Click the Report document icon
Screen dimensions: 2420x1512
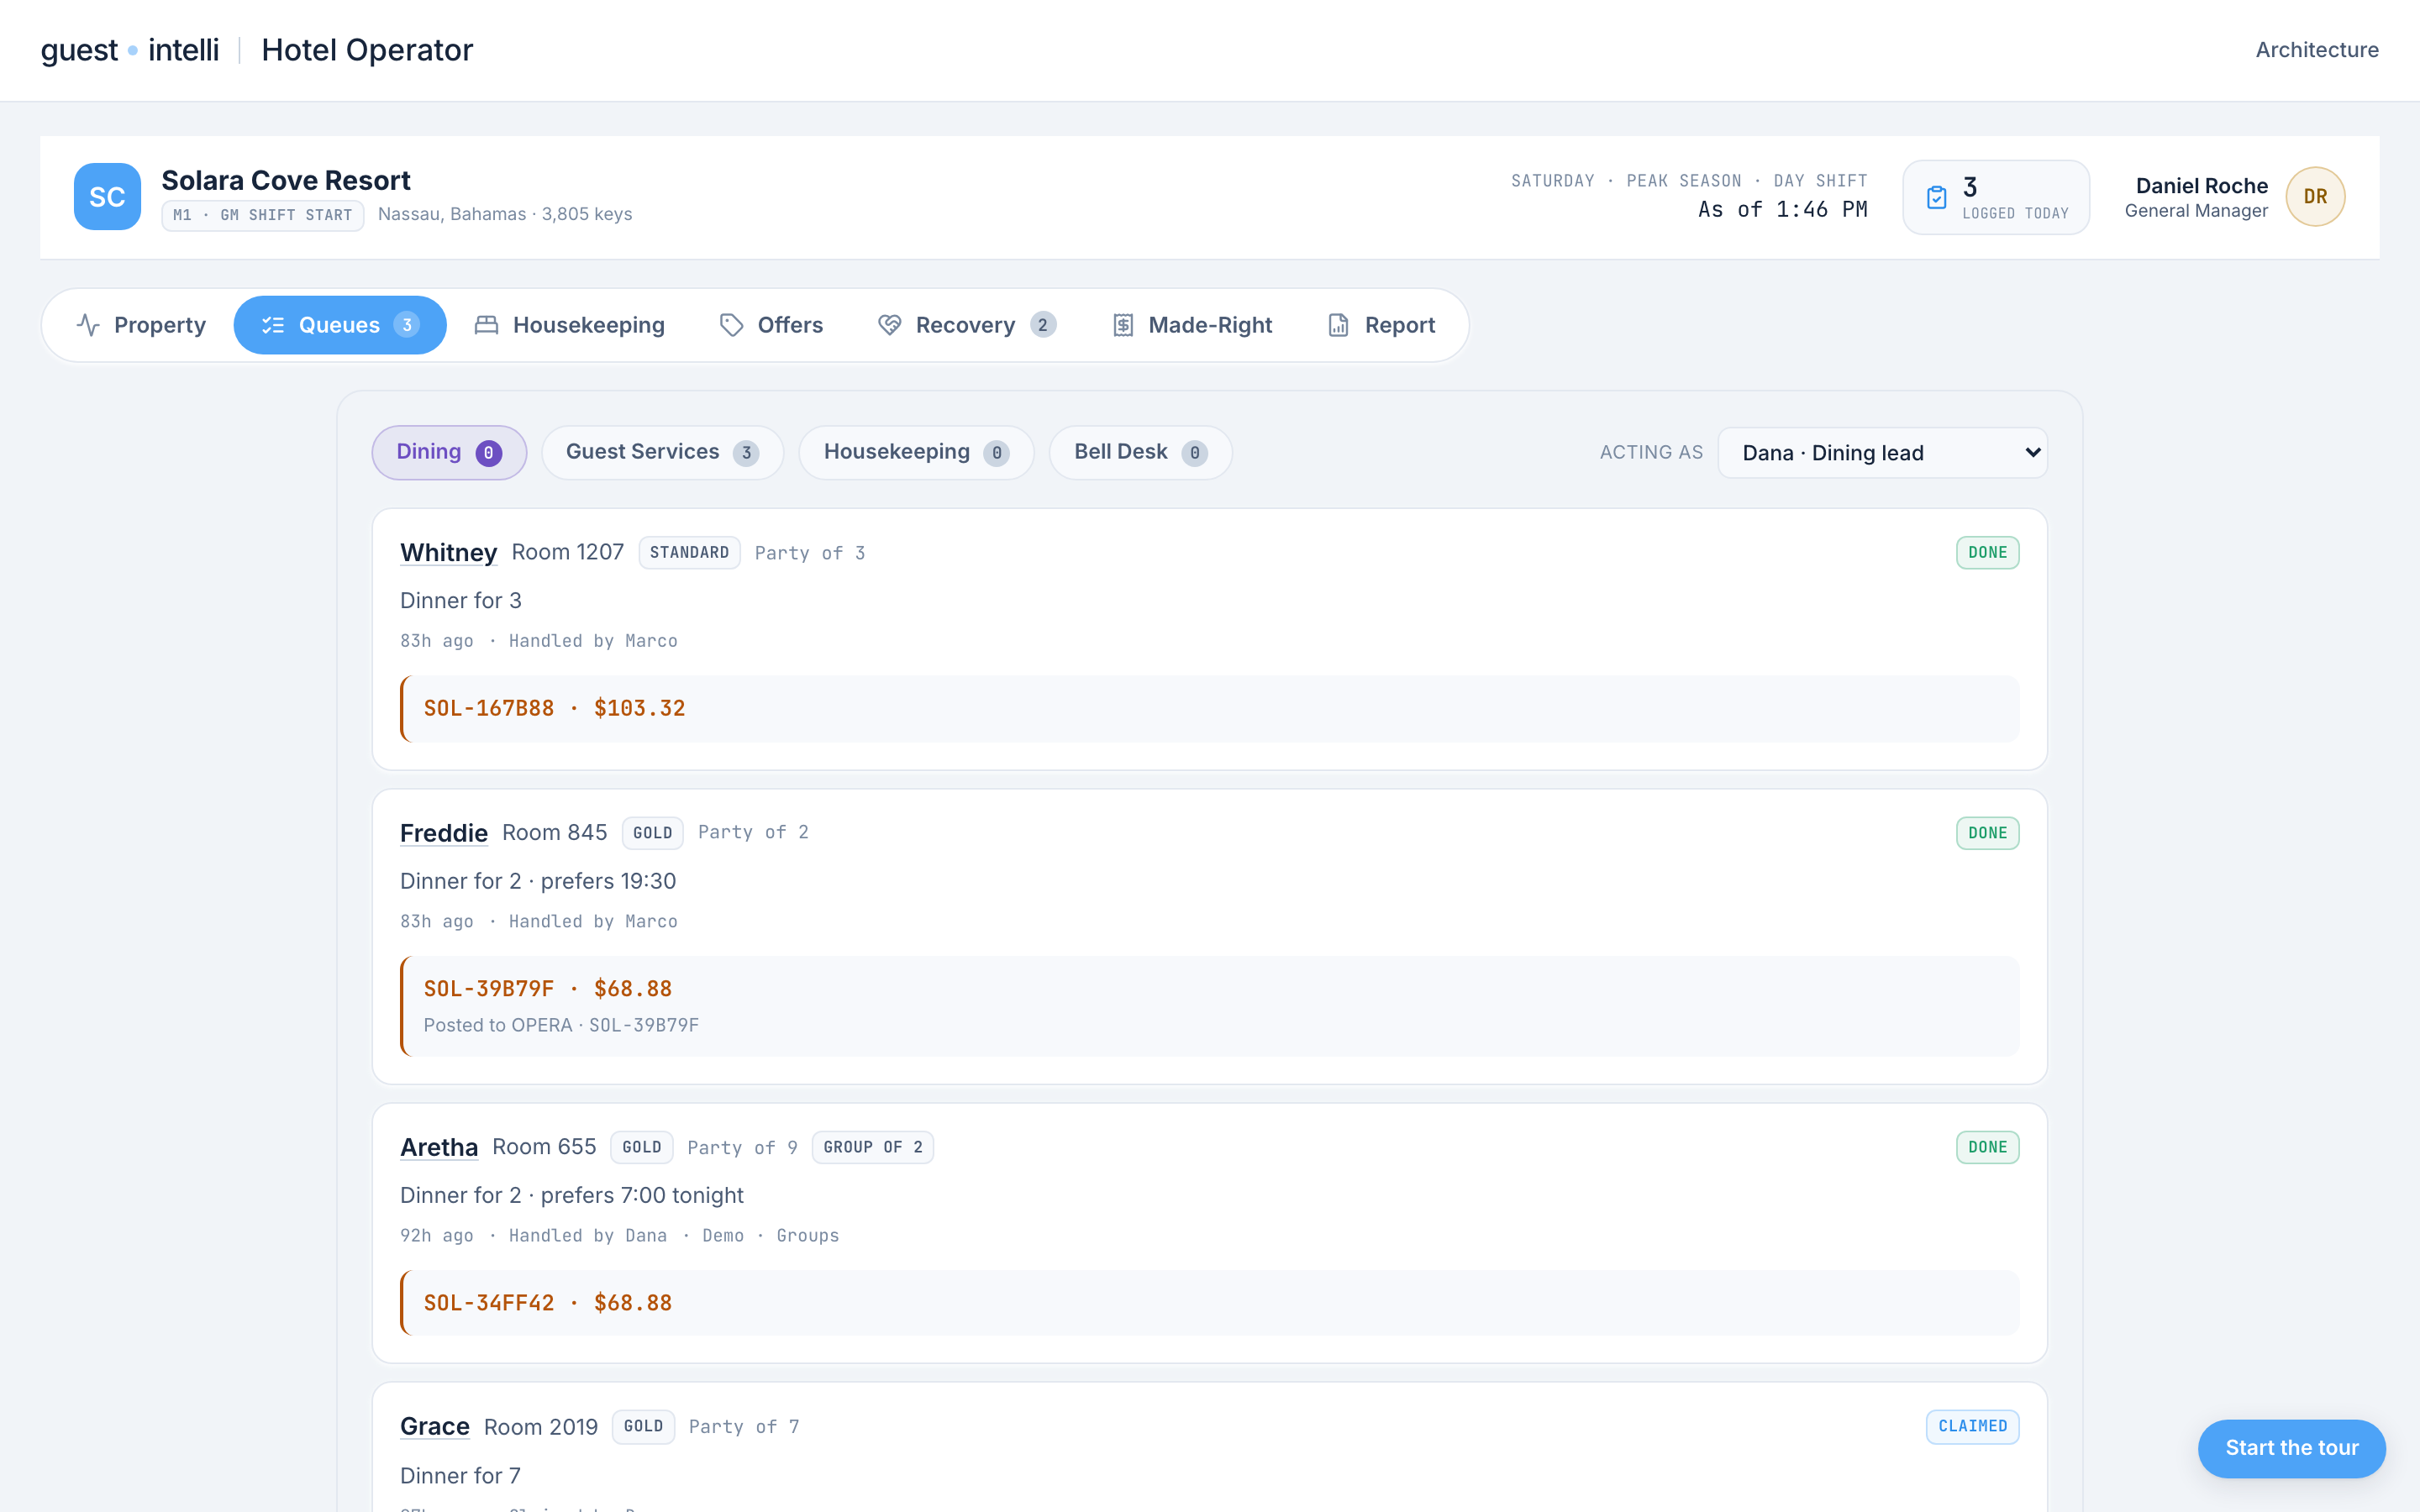click(1338, 325)
